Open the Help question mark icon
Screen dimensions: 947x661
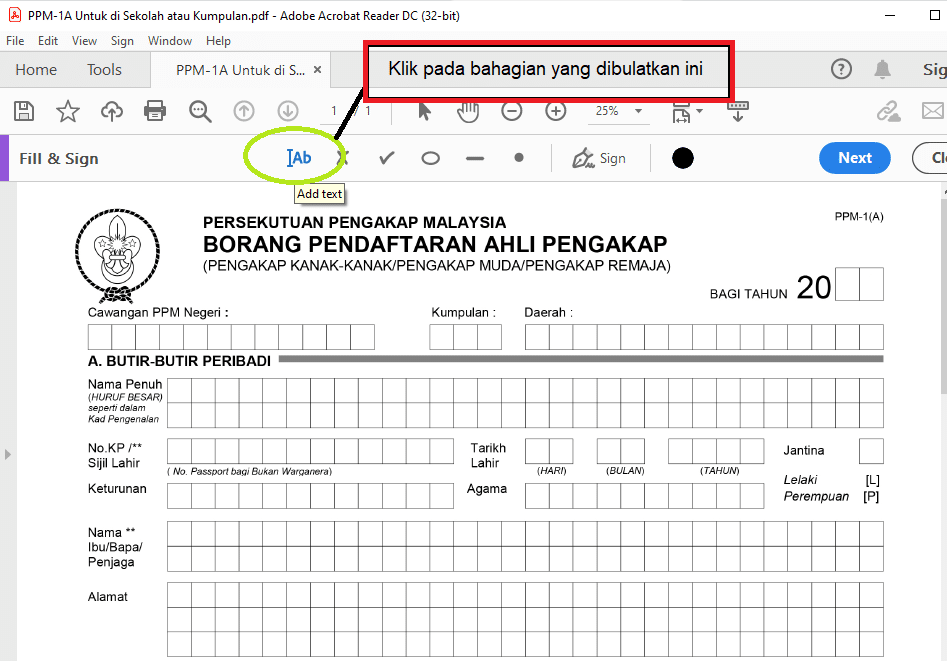(841, 69)
